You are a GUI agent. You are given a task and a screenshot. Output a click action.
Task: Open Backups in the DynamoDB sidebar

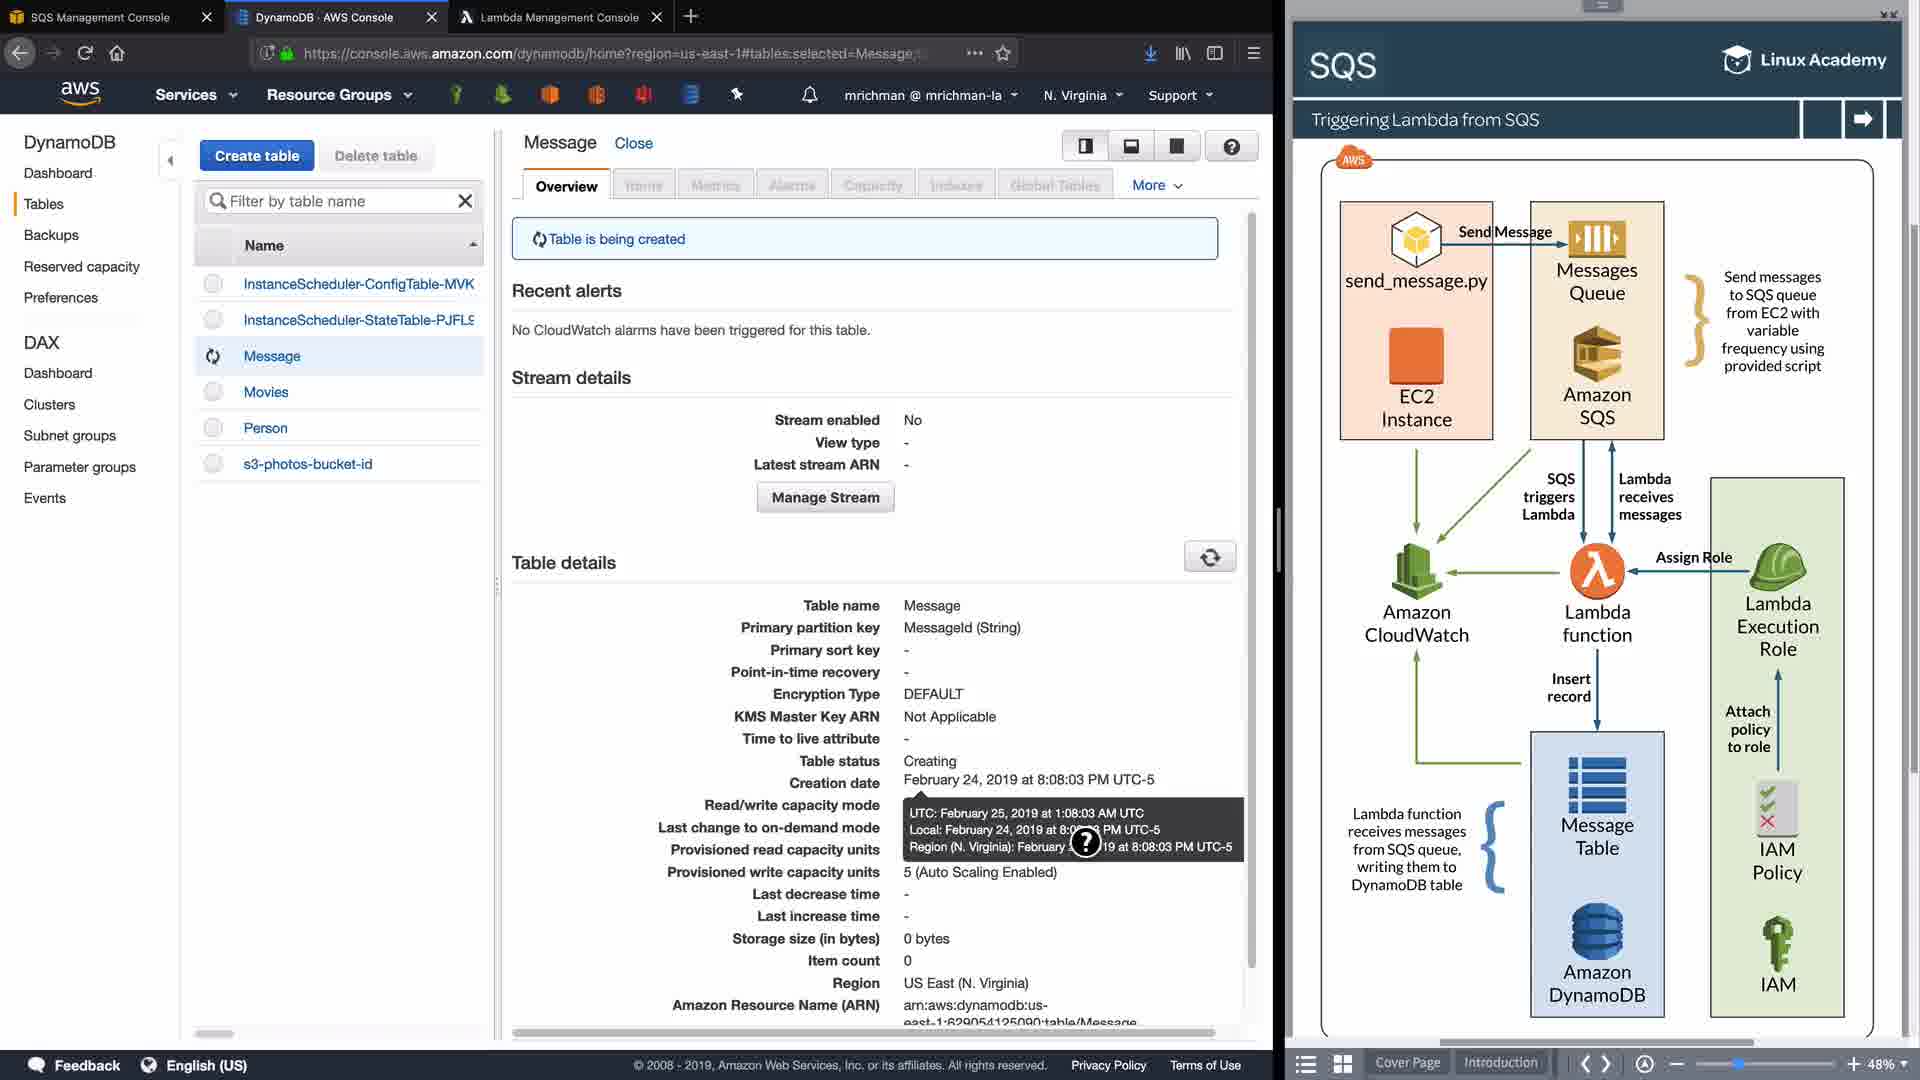point(51,235)
